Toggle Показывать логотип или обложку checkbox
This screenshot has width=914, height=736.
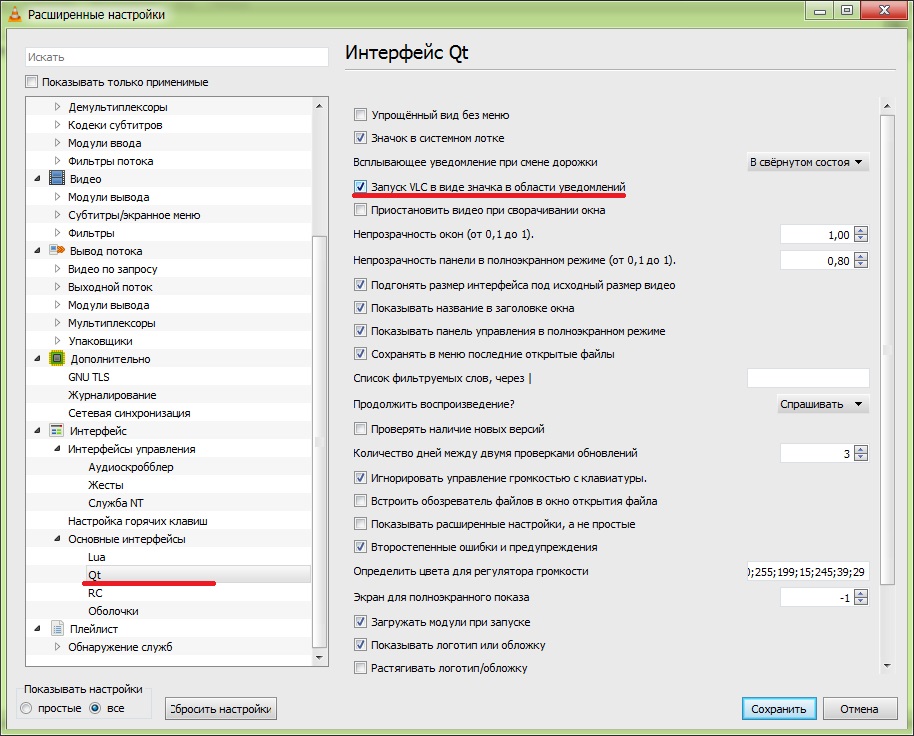coord(360,645)
